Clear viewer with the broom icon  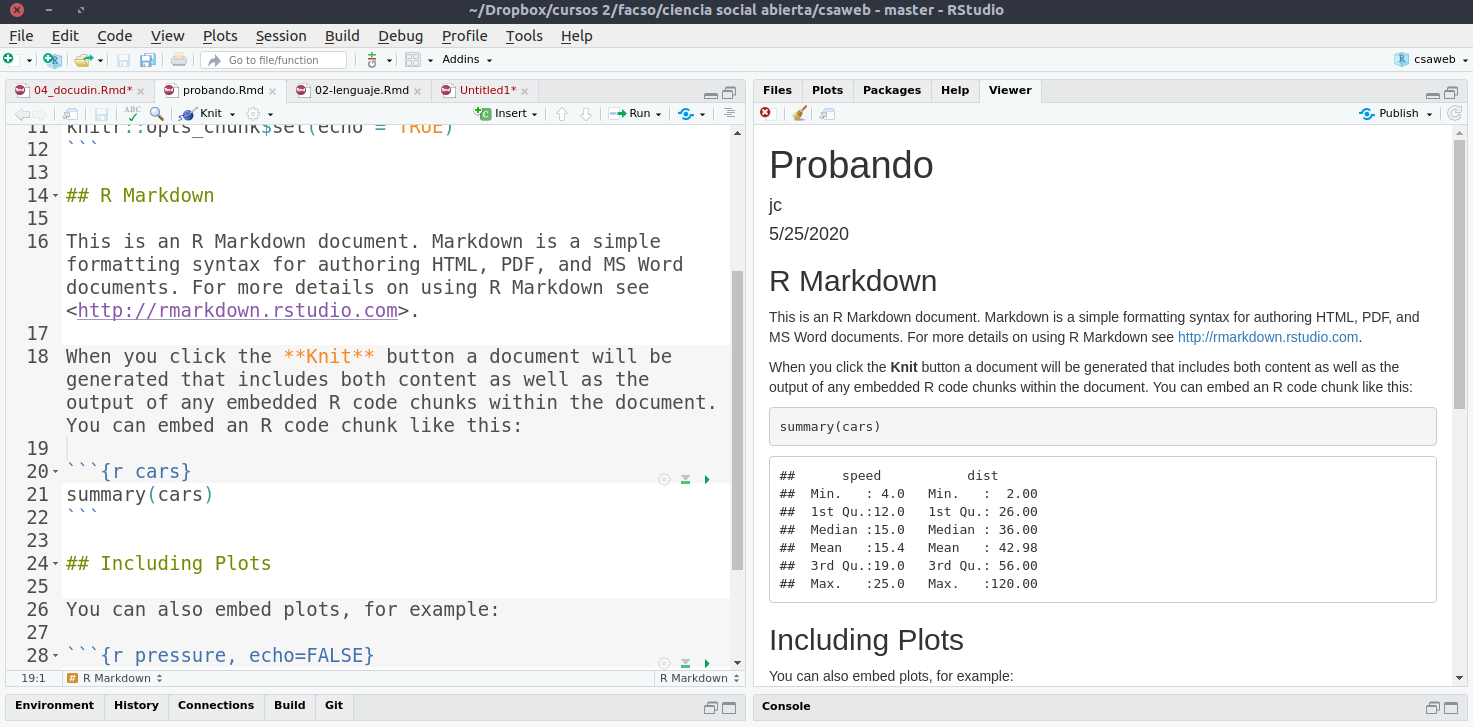coord(799,114)
